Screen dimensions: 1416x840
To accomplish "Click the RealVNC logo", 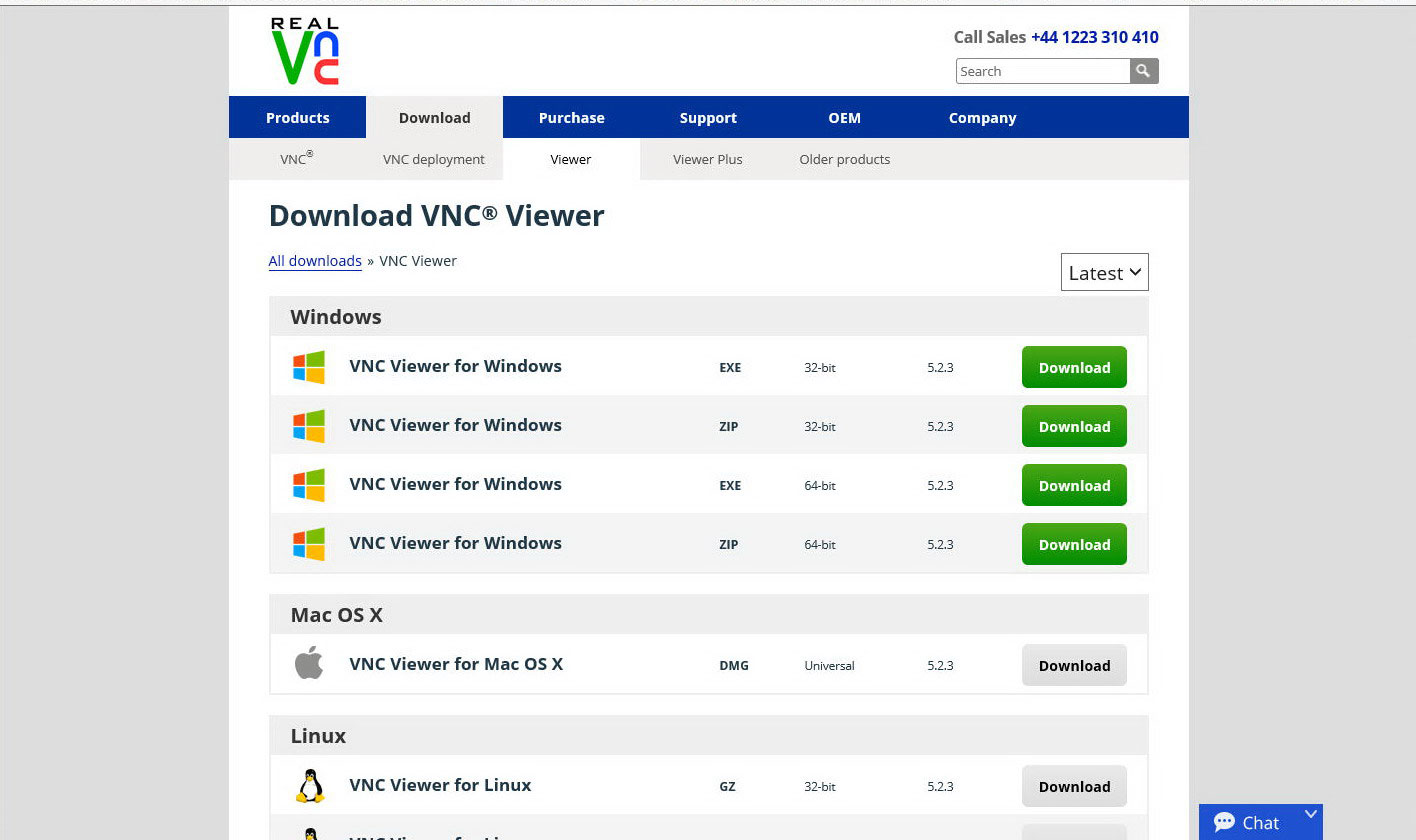I will pos(305,51).
